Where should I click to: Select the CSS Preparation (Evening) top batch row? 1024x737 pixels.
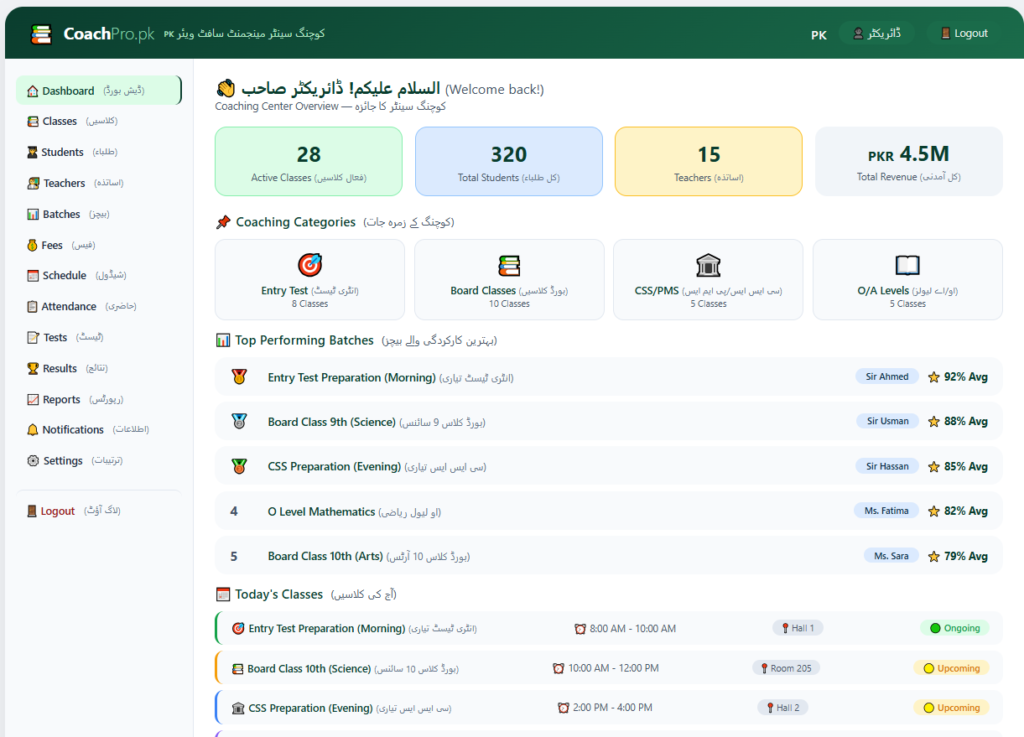(609, 467)
